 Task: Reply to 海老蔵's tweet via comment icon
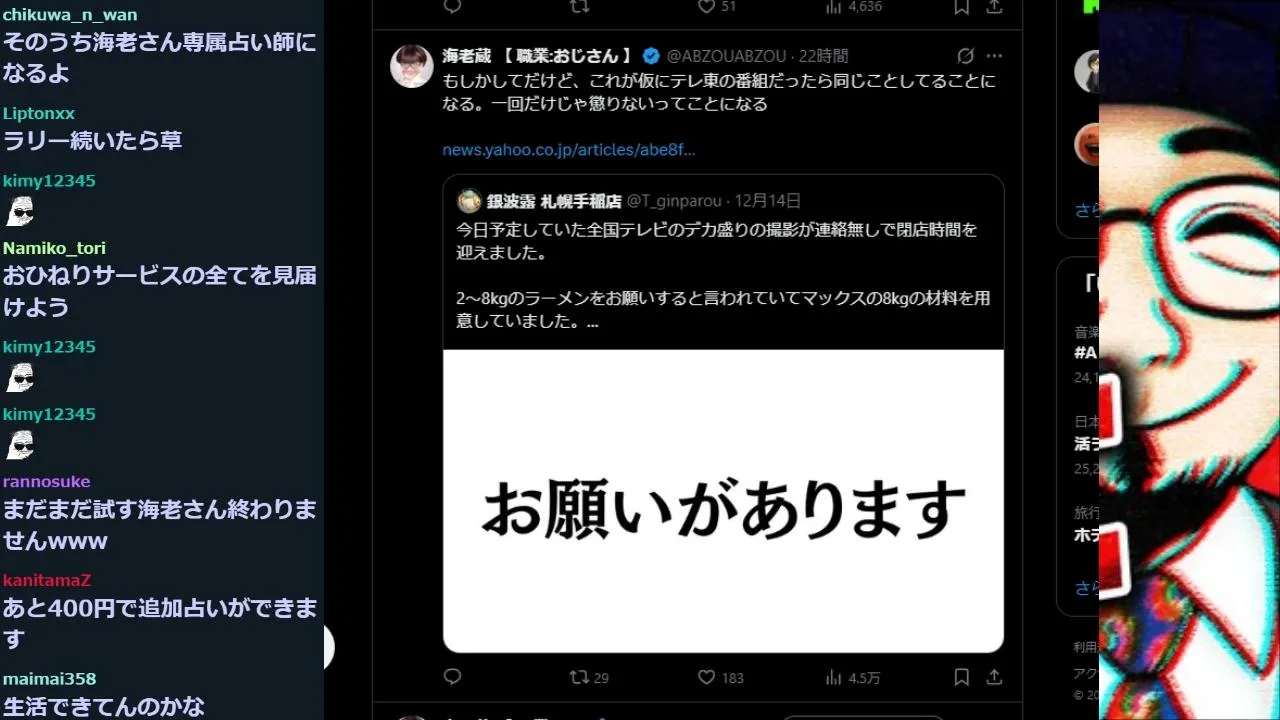(x=452, y=677)
